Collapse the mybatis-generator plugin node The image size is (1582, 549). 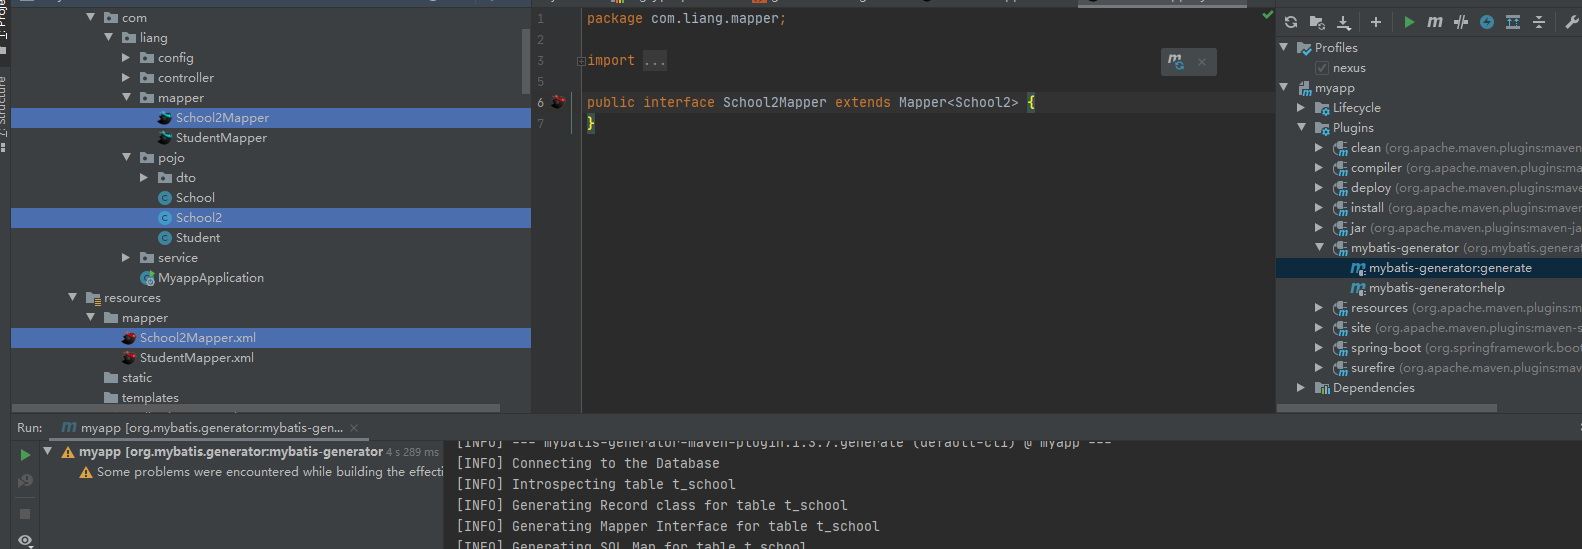(x=1319, y=247)
